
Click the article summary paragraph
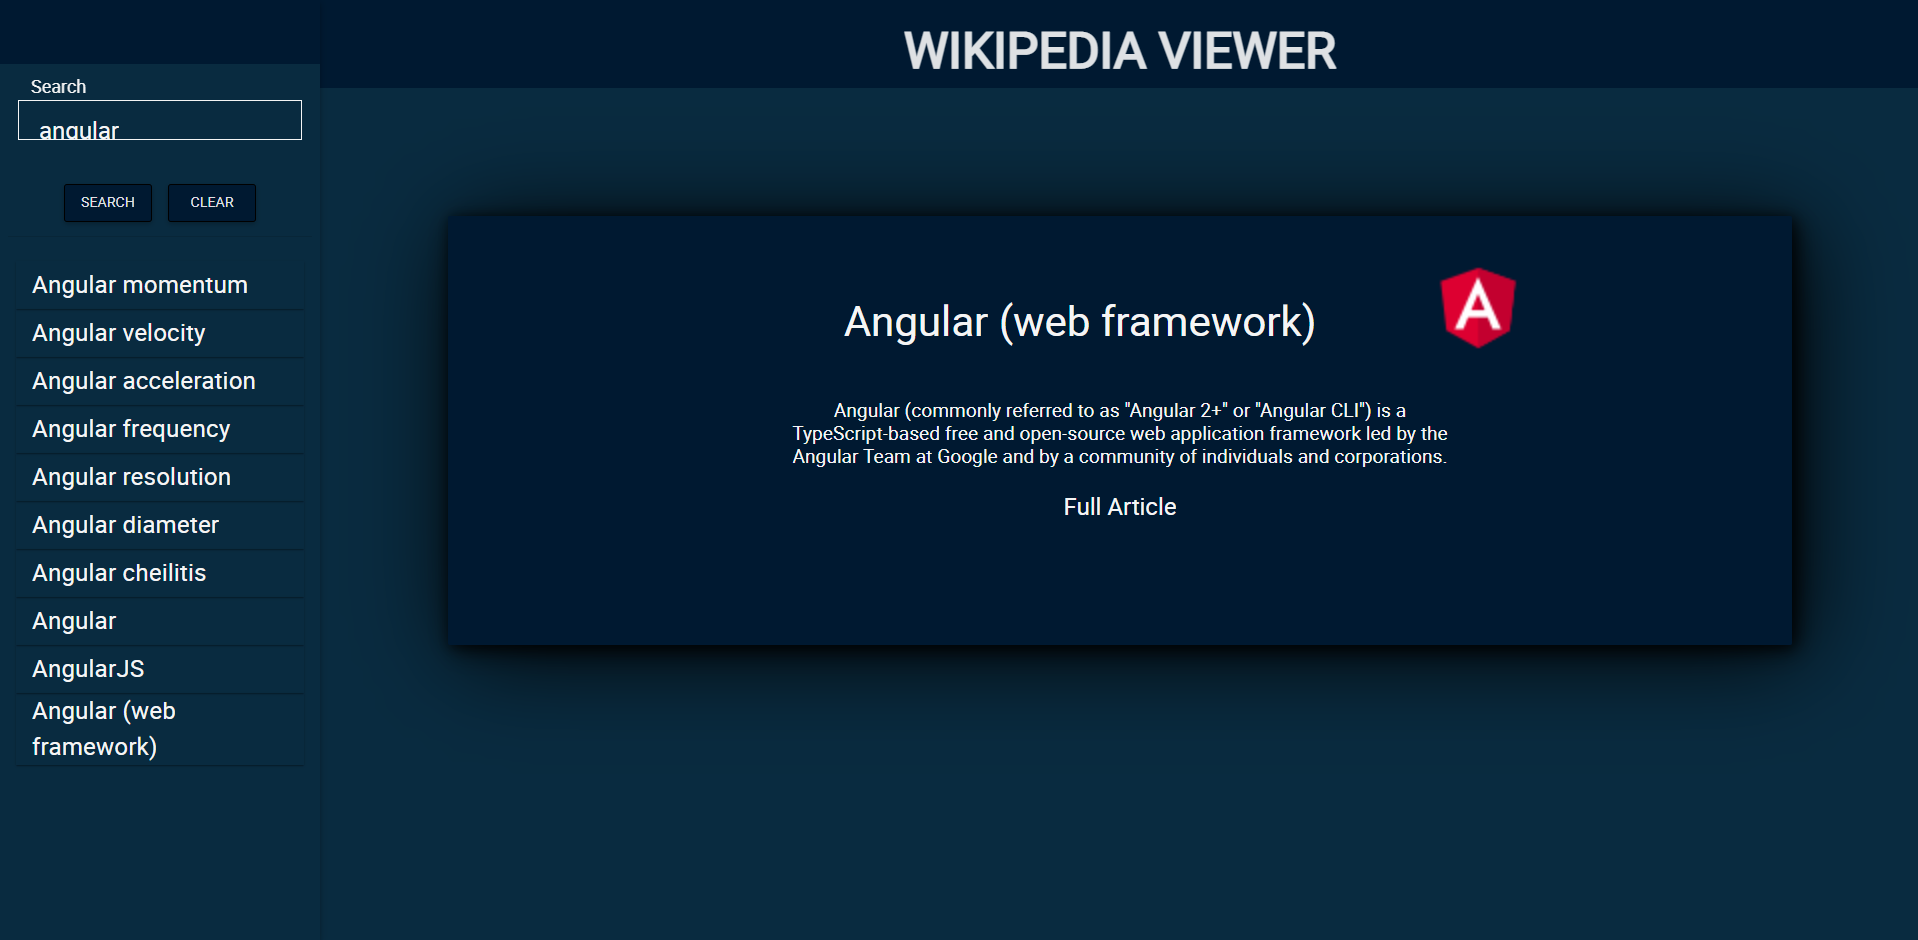coord(1120,433)
